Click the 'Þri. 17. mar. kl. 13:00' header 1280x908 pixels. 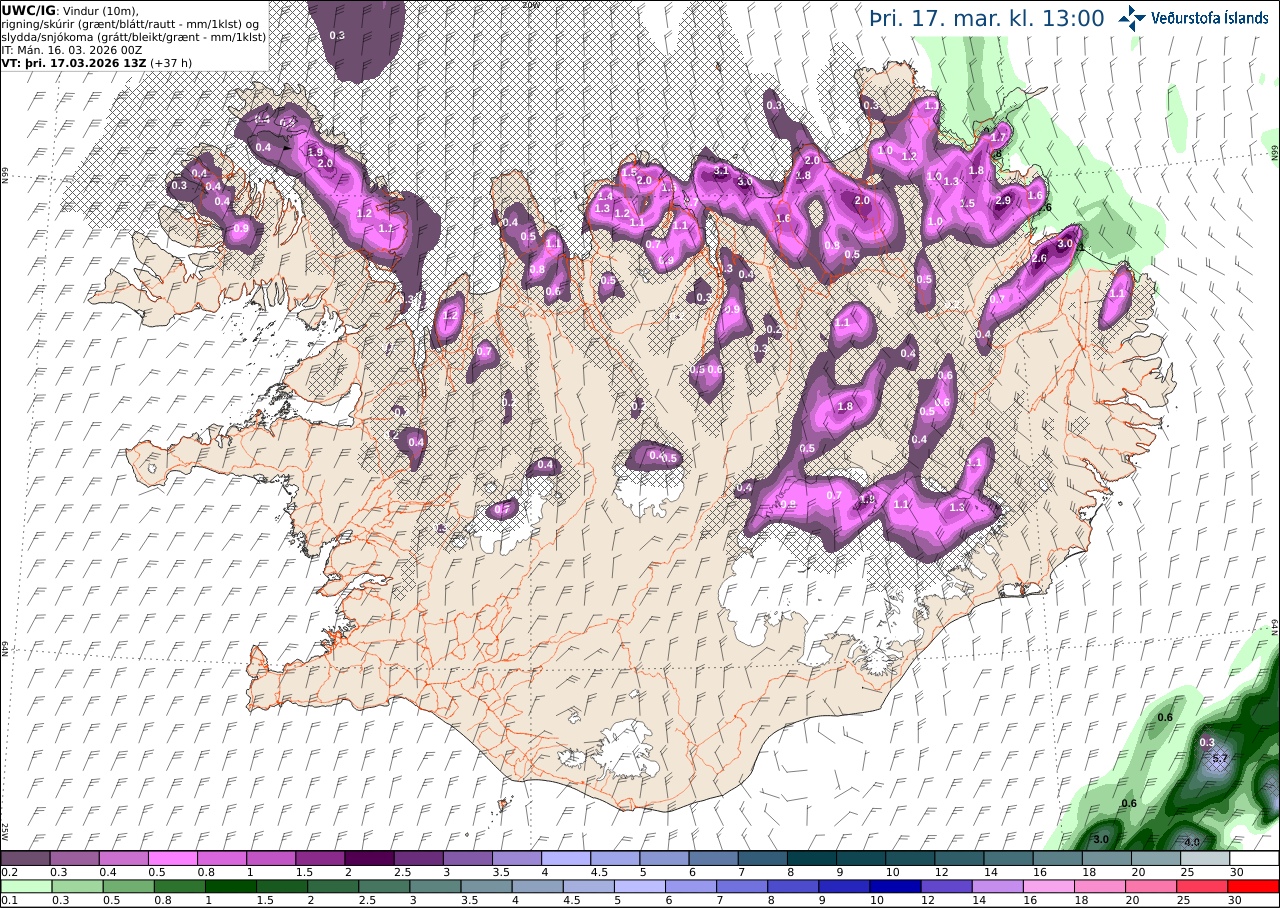(986, 18)
